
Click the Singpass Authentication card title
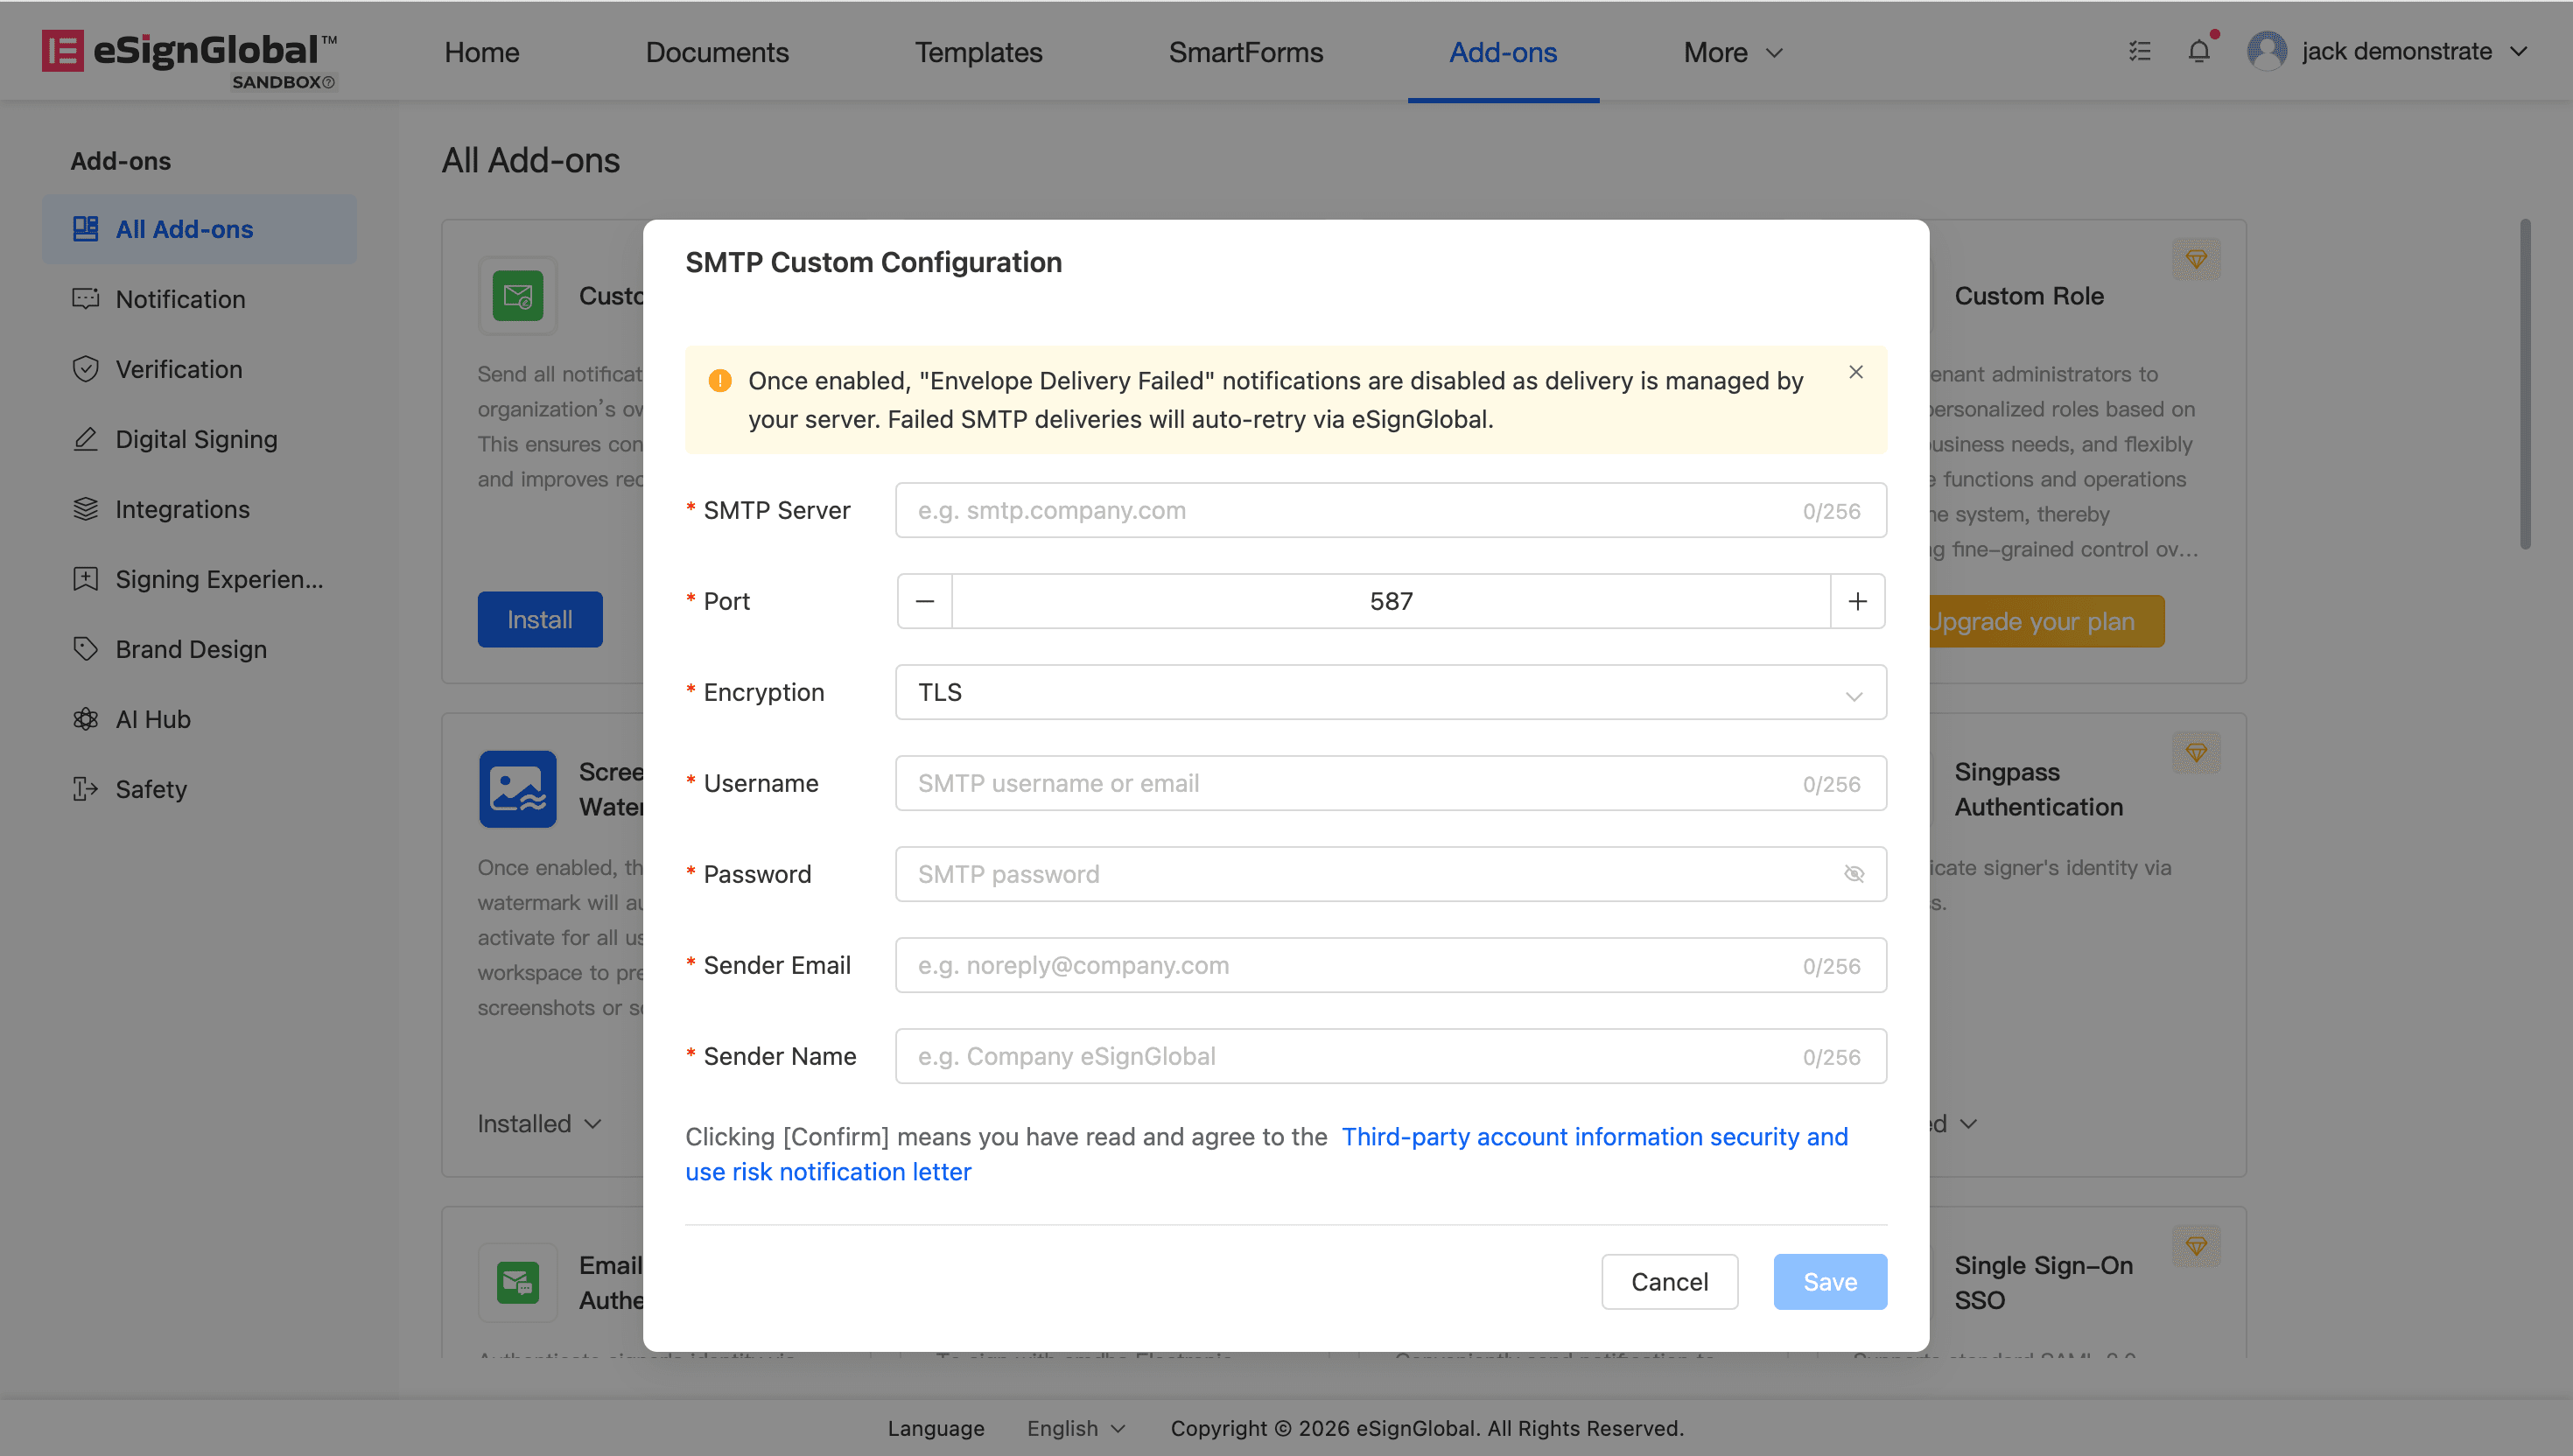(x=2038, y=789)
